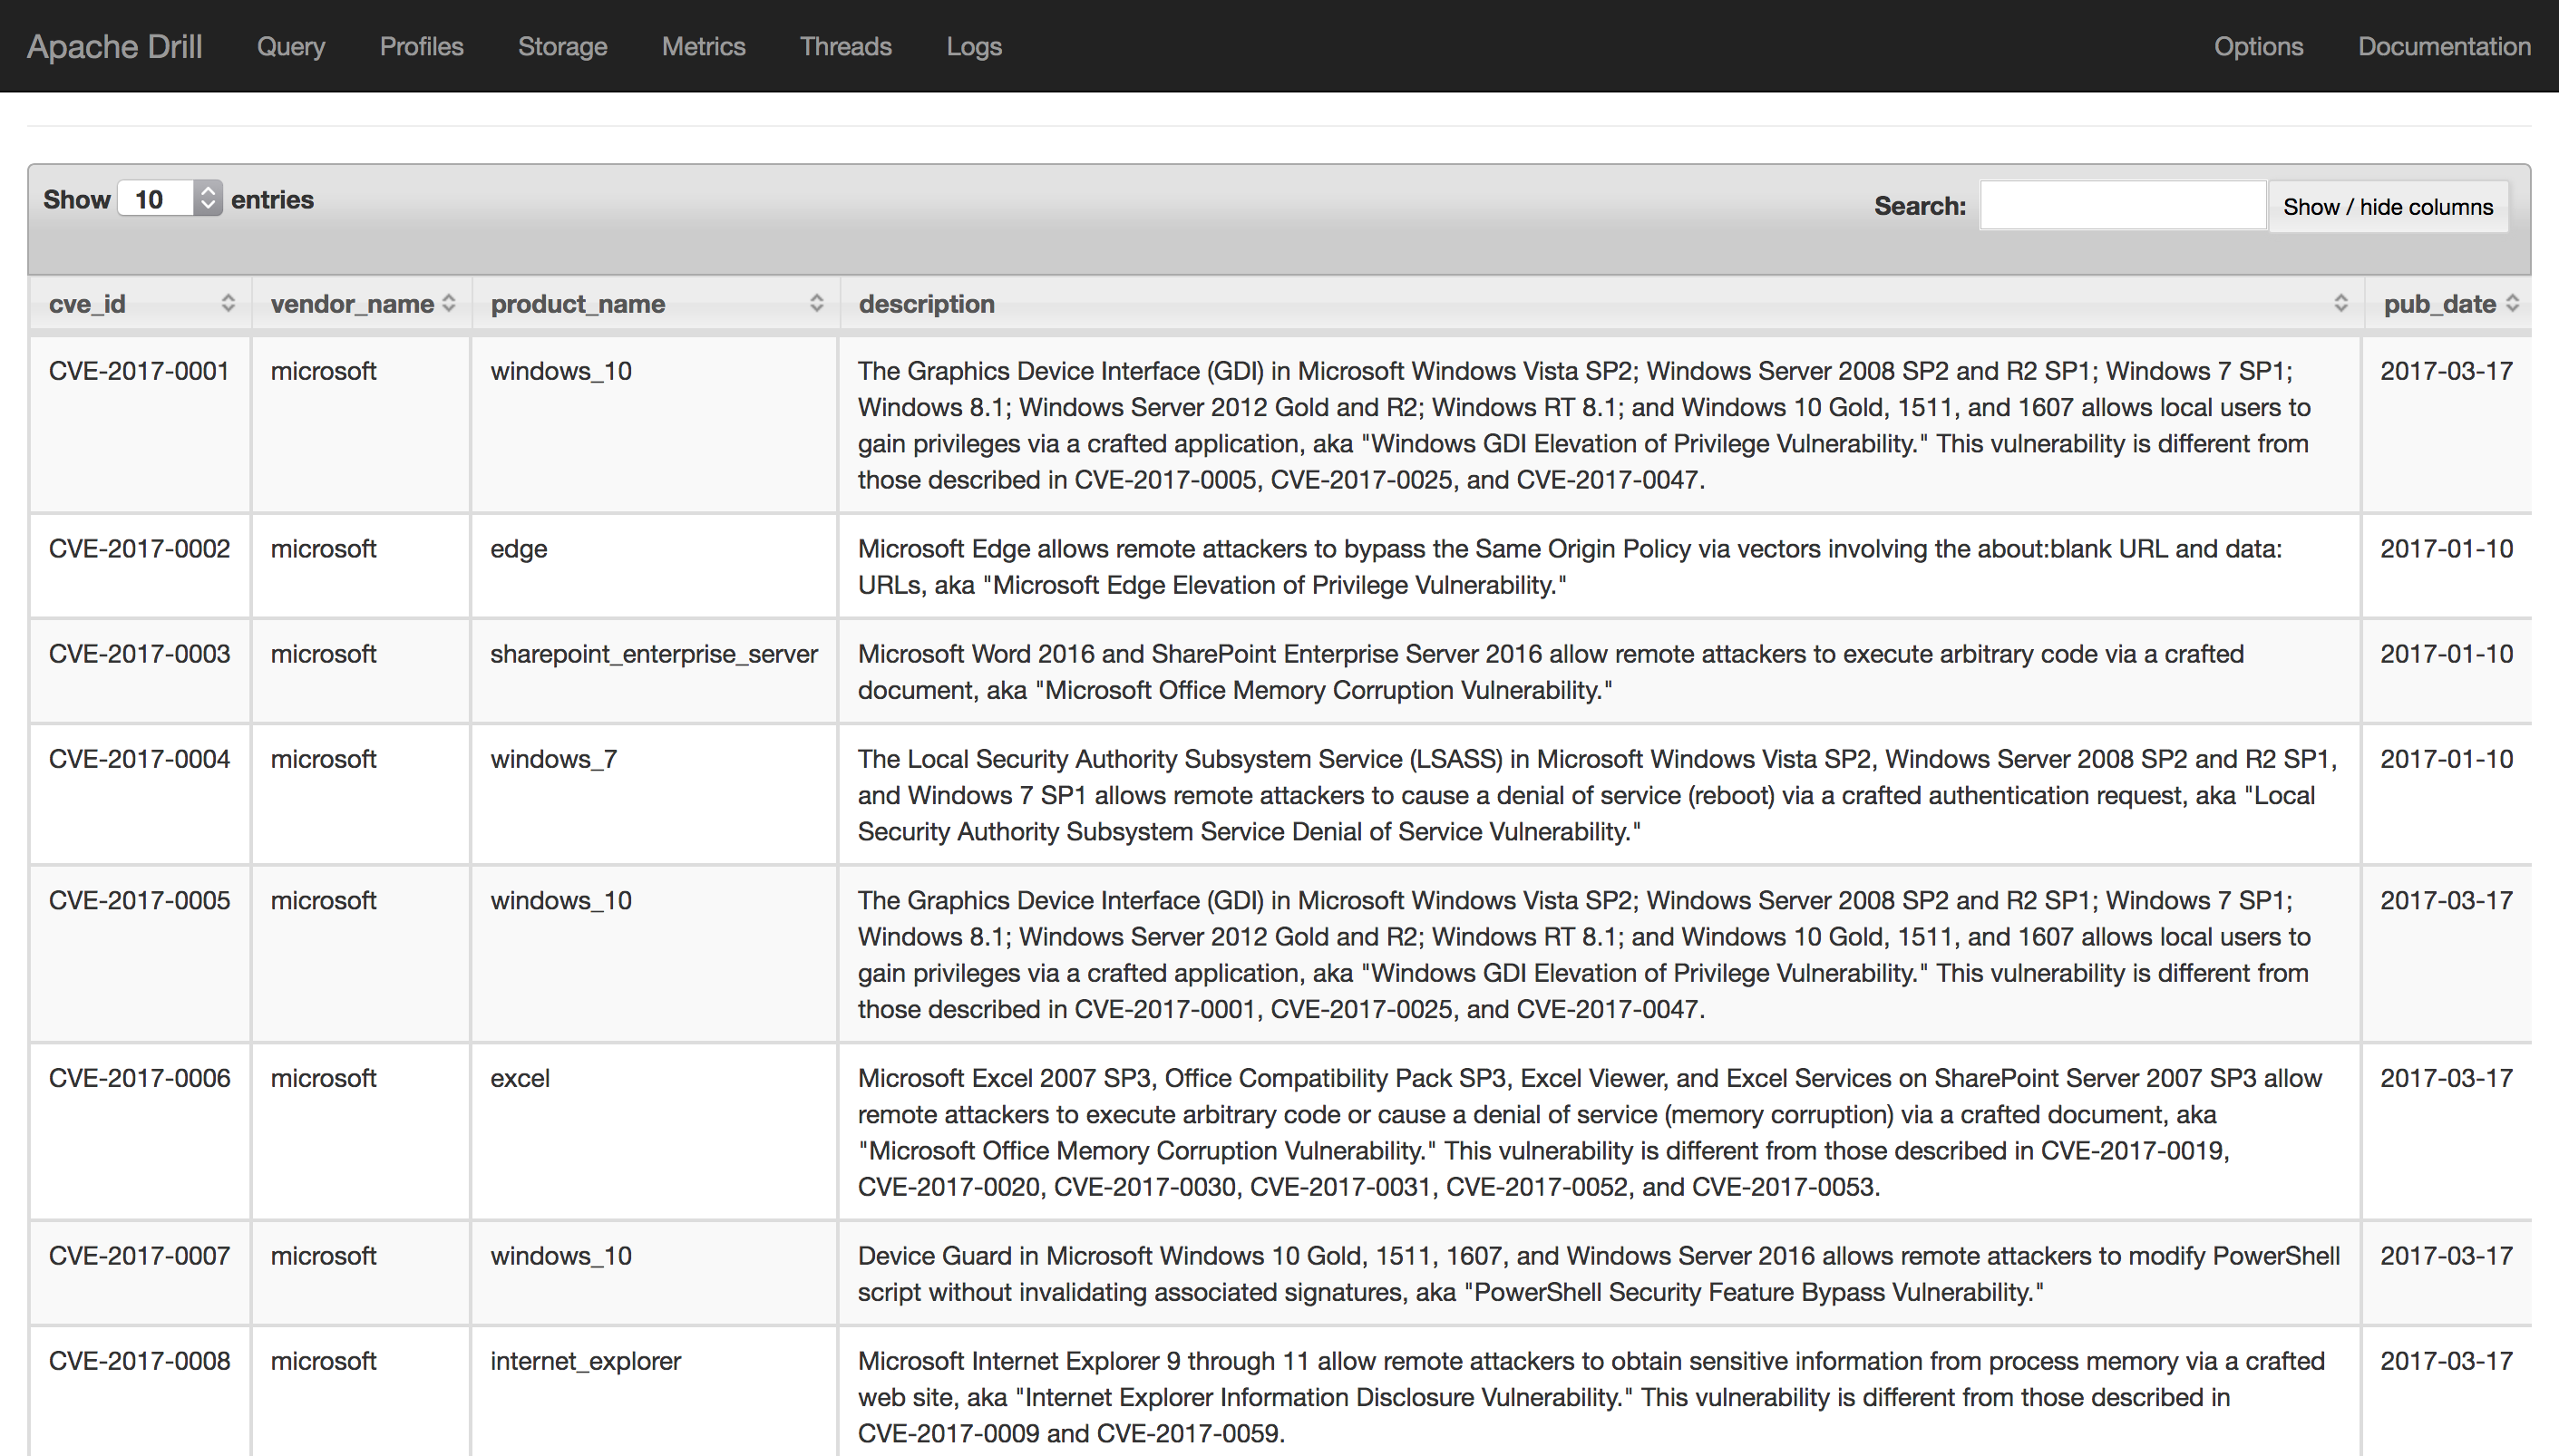
Task: Click the 2017-01-10 date for CVE-2017-0002
Action: [x=2446, y=549]
